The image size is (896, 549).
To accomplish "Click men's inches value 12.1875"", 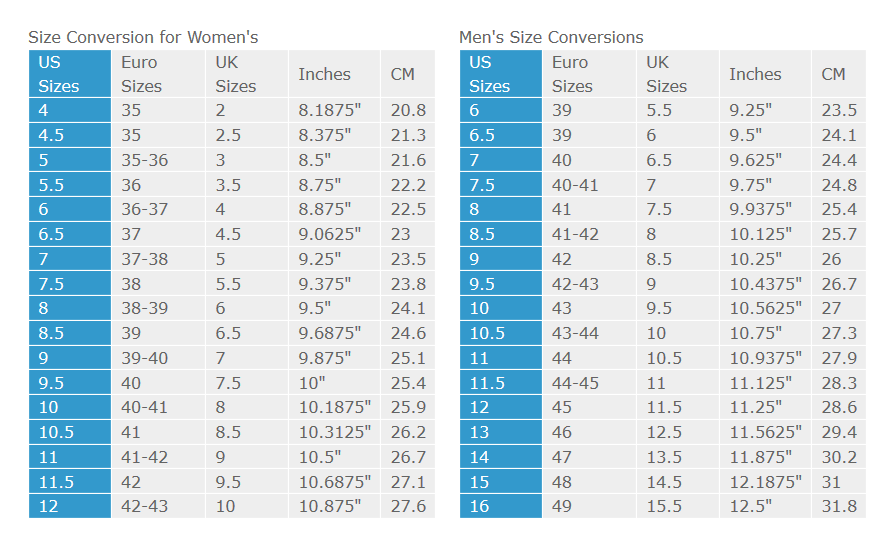I will 762,481.
